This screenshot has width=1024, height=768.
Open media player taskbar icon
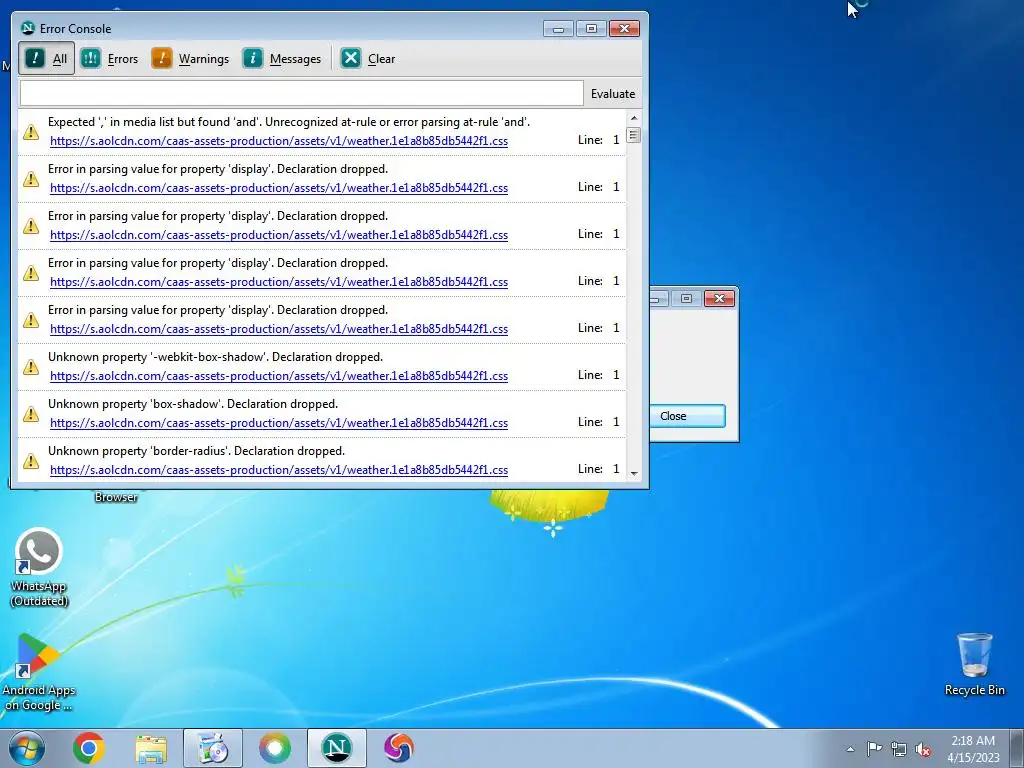coord(213,748)
